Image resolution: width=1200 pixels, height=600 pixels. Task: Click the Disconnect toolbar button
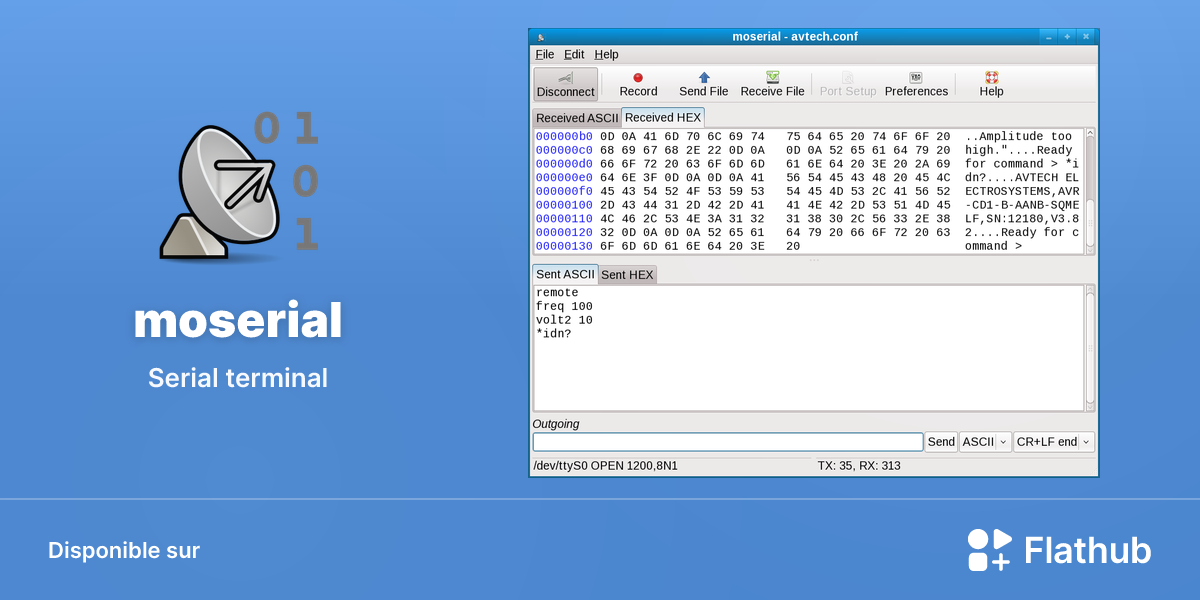(x=566, y=84)
